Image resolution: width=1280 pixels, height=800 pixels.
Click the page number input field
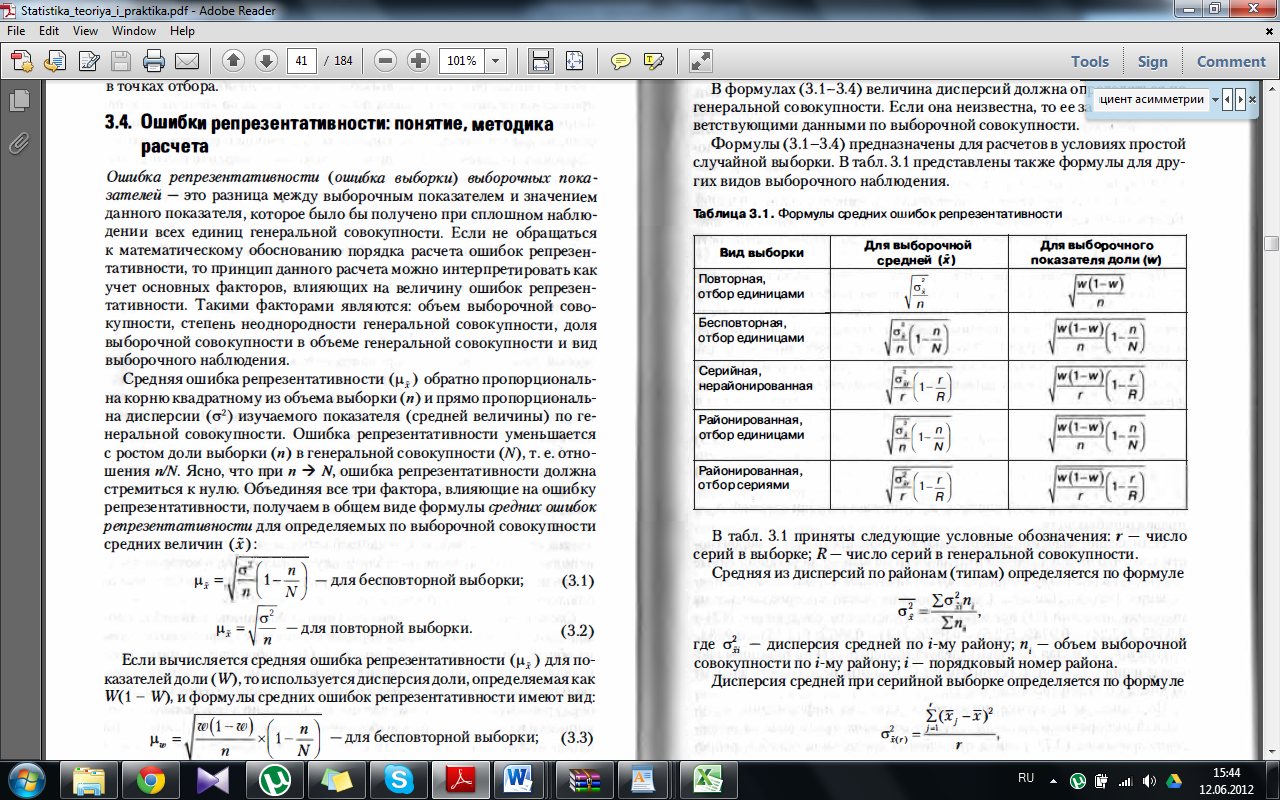point(301,60)
